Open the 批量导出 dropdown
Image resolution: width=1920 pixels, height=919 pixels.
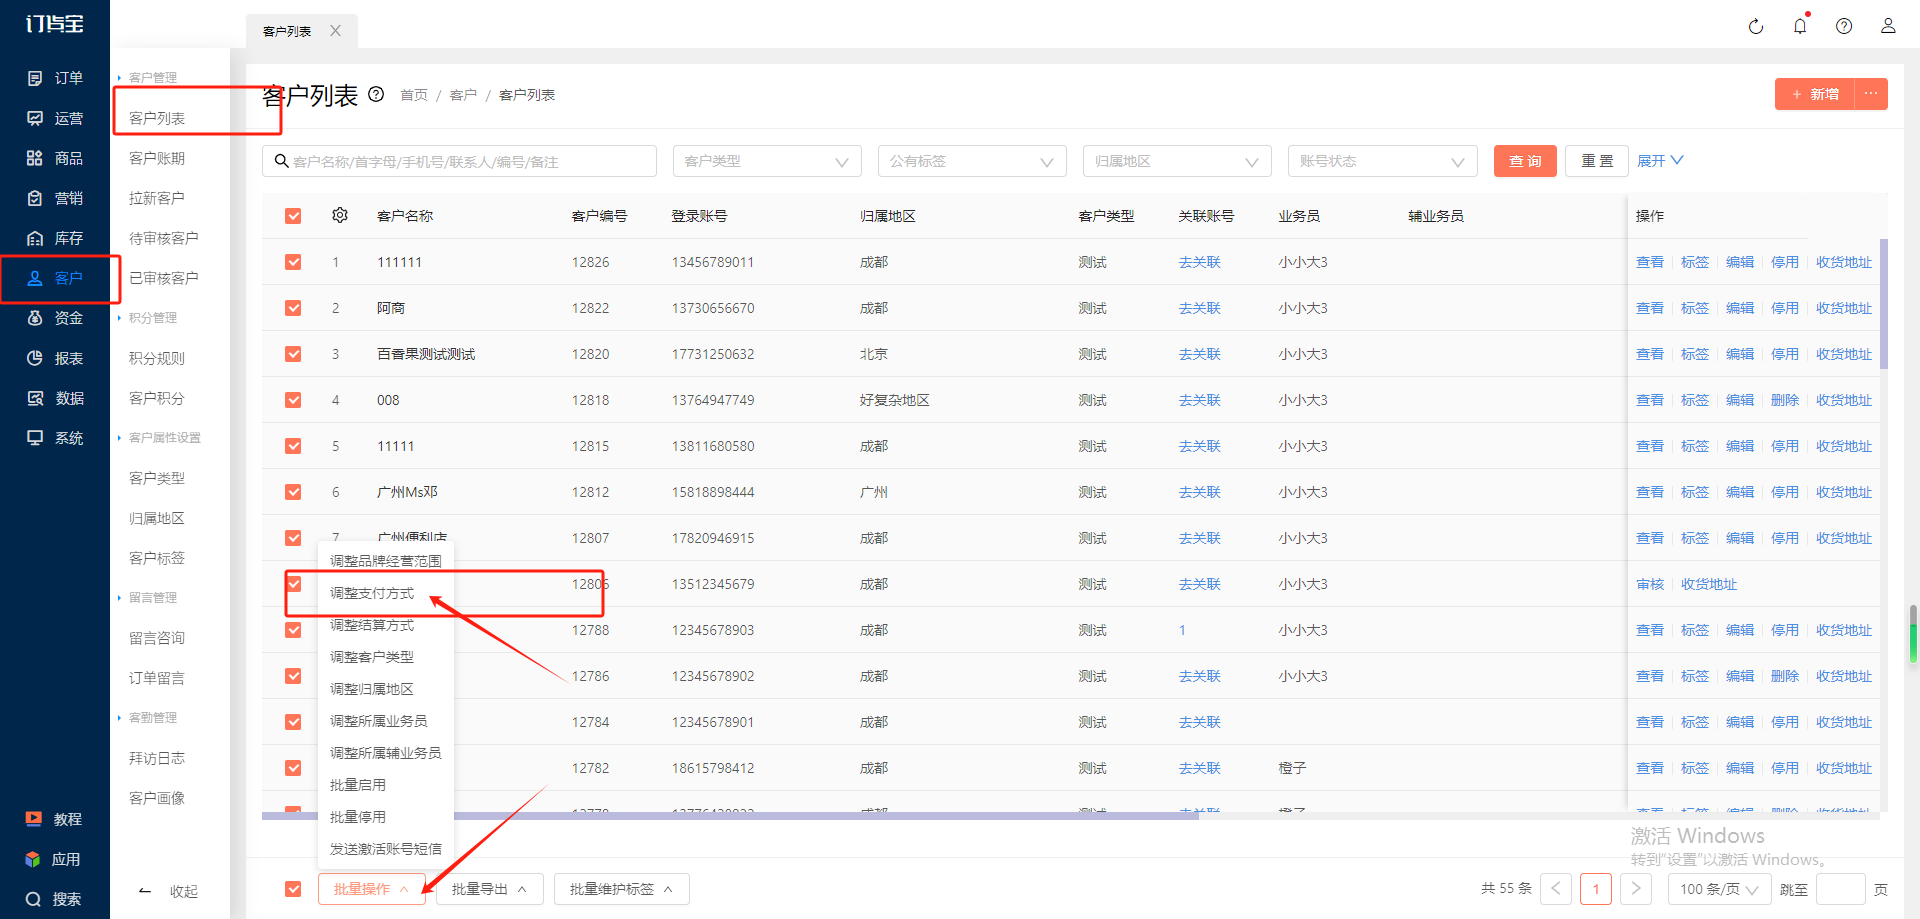[x=489, y=889]
